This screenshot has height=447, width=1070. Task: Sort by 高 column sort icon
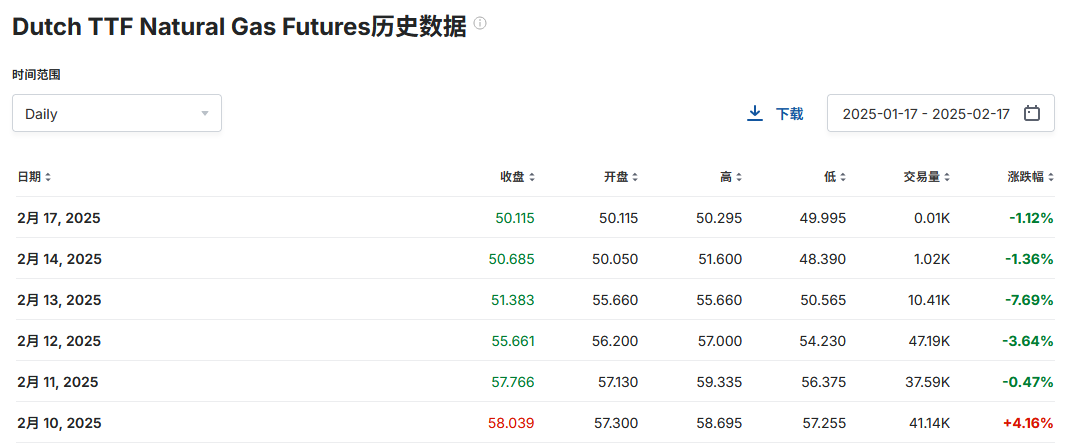click(x=739, y=177)
